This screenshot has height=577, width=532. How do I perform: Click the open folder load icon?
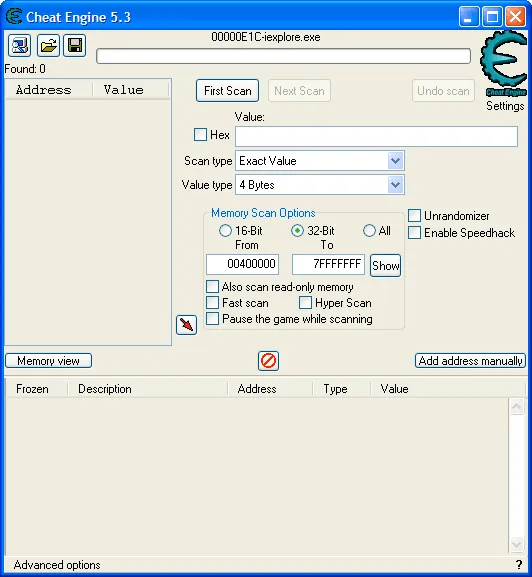point(48,46)
